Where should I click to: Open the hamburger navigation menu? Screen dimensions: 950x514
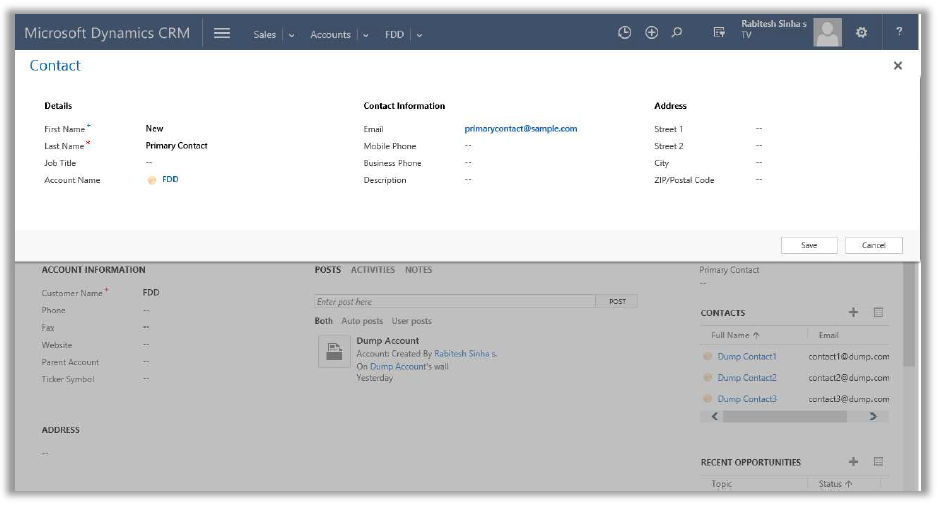[222, 33]
